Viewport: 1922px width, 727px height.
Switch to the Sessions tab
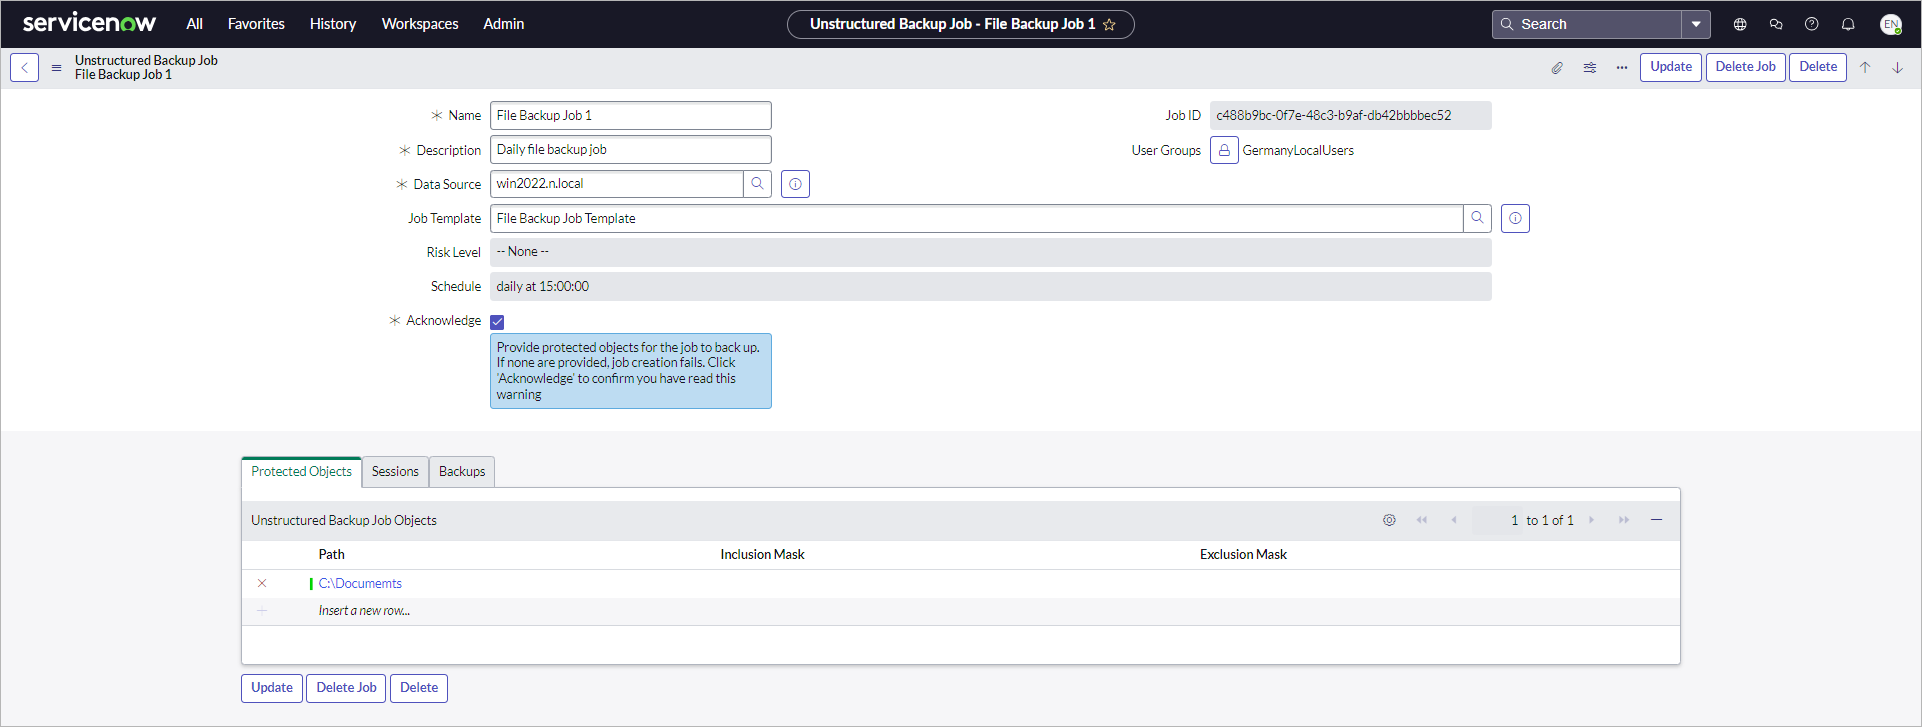tap(395, 472)
